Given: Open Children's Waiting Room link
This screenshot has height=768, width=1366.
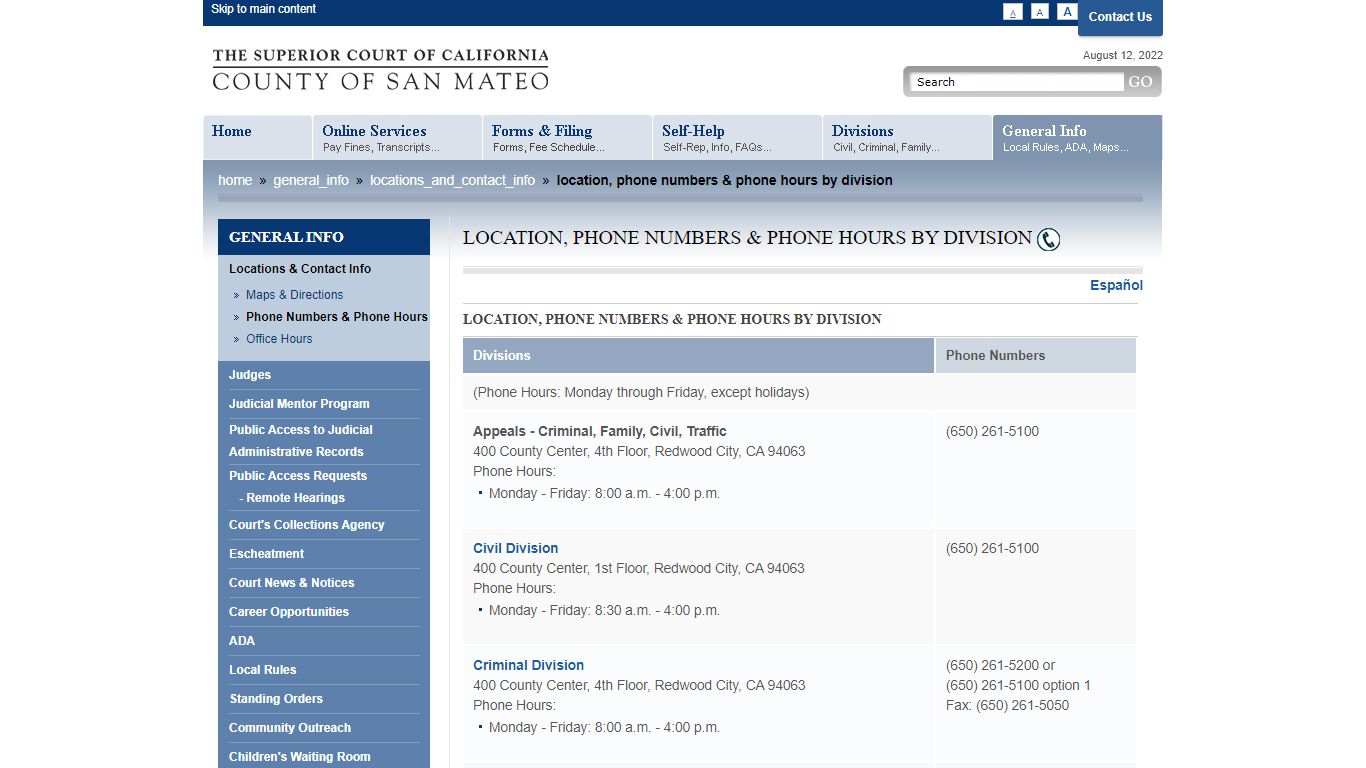Looking at the screenshot, I should pyautogui.click(x=300, y=757).
